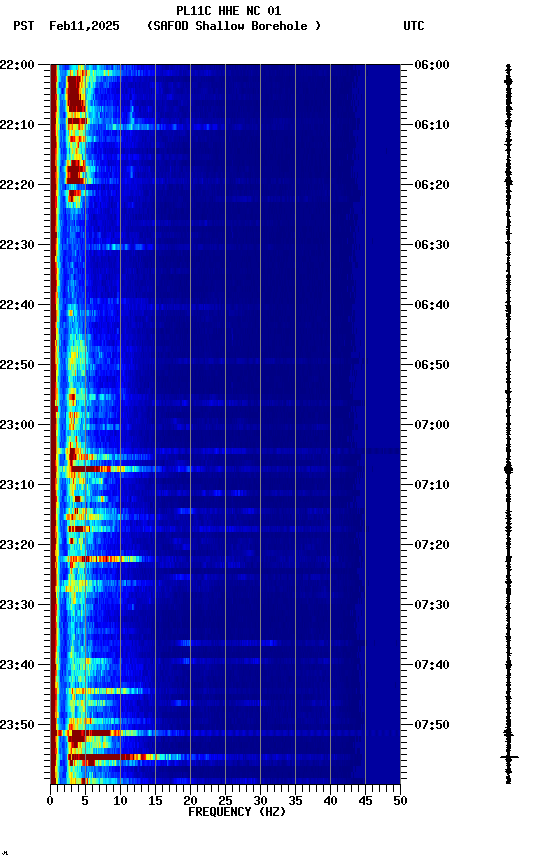Click the 06:00 UTC time label
The width and height of the screenshot is (552, 864).
pos(432,65)
